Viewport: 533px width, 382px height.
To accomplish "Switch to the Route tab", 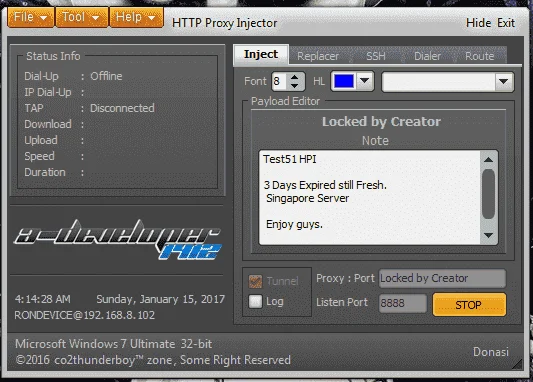I will tap(479, 56).
